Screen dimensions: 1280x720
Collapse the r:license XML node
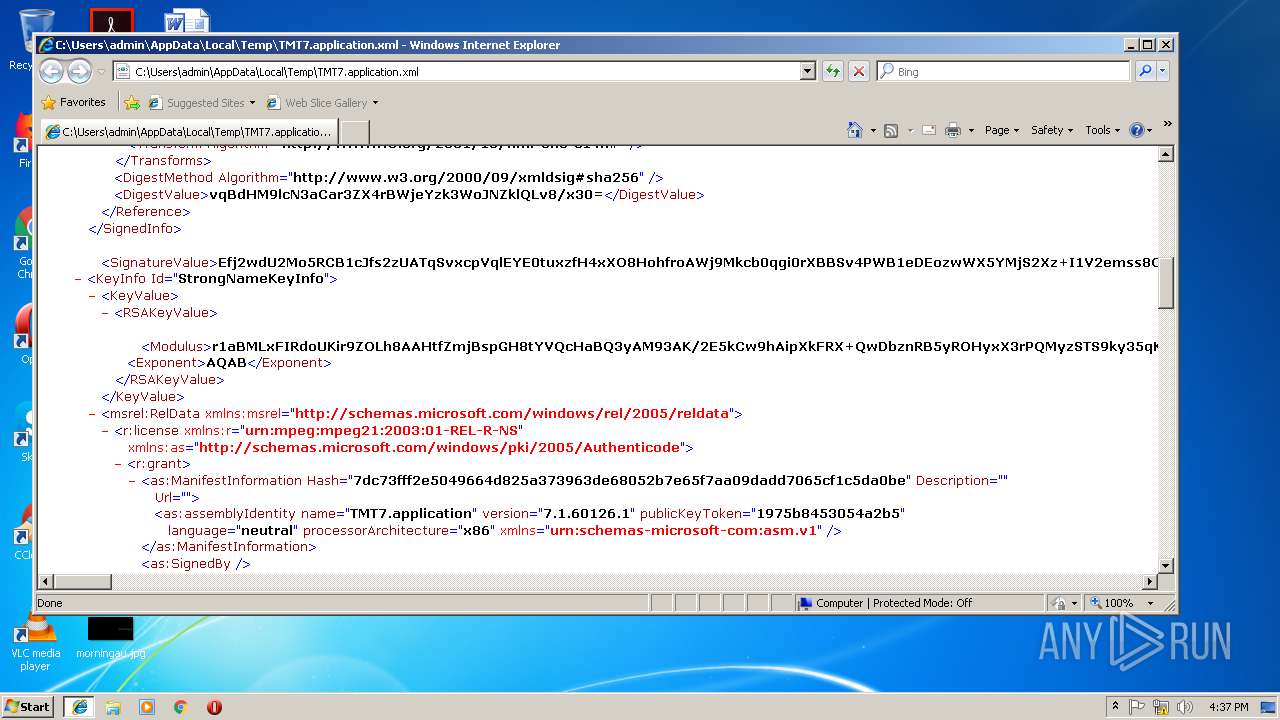[105, 430]
